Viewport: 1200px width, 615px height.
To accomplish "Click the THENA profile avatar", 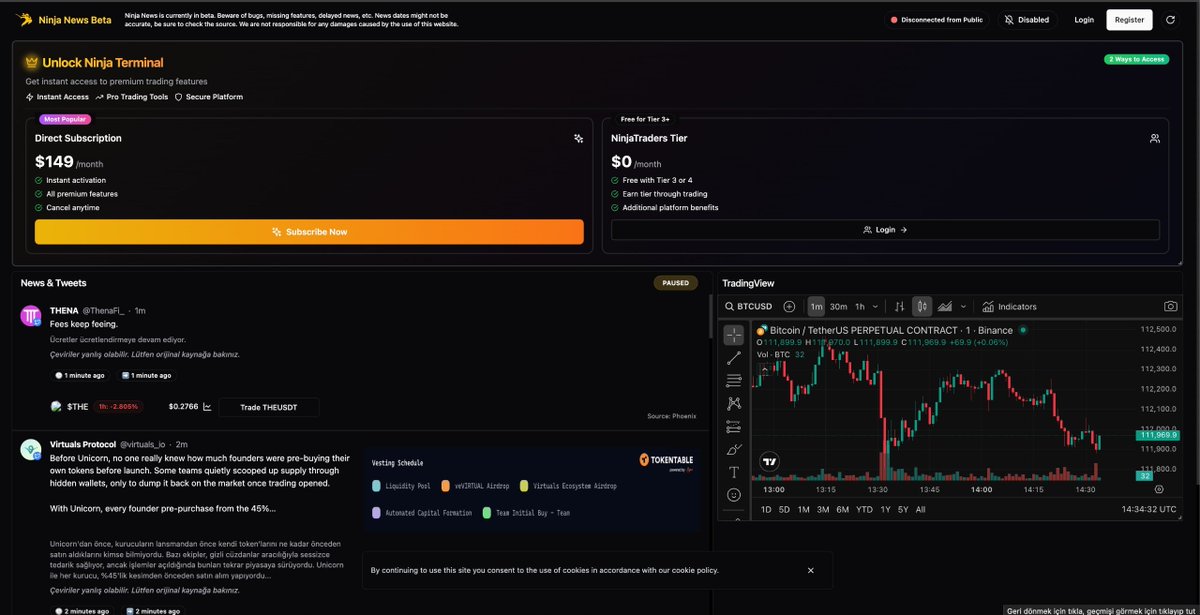I will point(31,316).
